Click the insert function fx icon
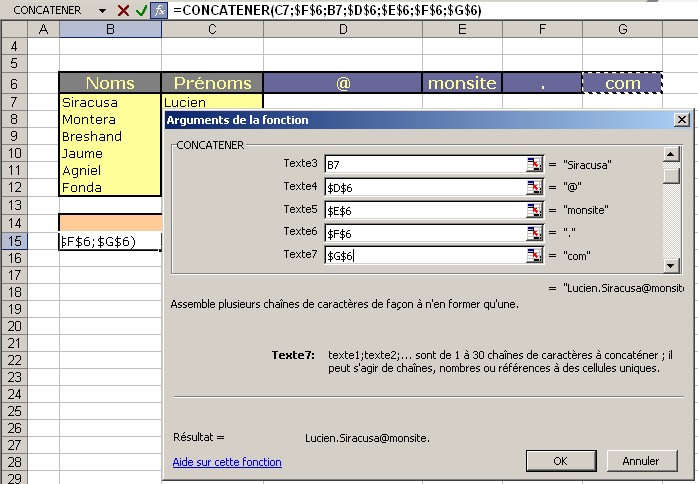Viewport: 698px width, 484px height. click(x=159, y=10)
